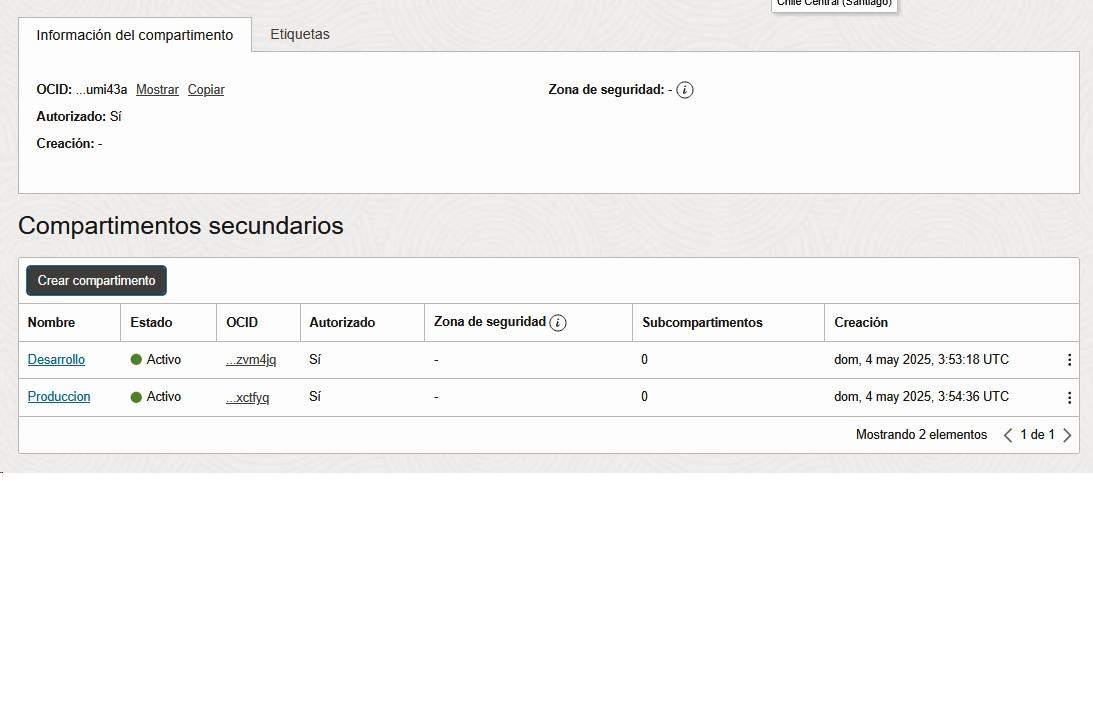Click the Crear compartimento button
Viewport: 1093px width, 728px height.
click(96, 280)
